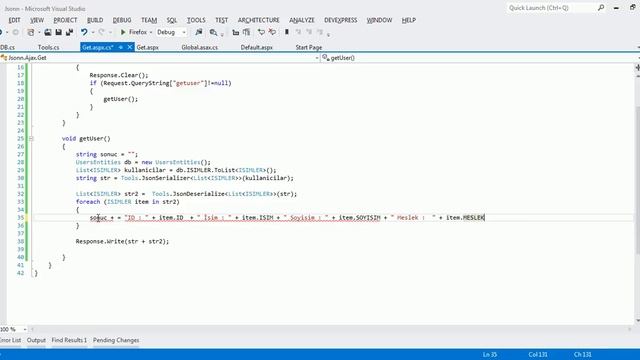The height and width of the screenshot is (360, 640).
Task: Click the Save All icon
Action: 69,32
